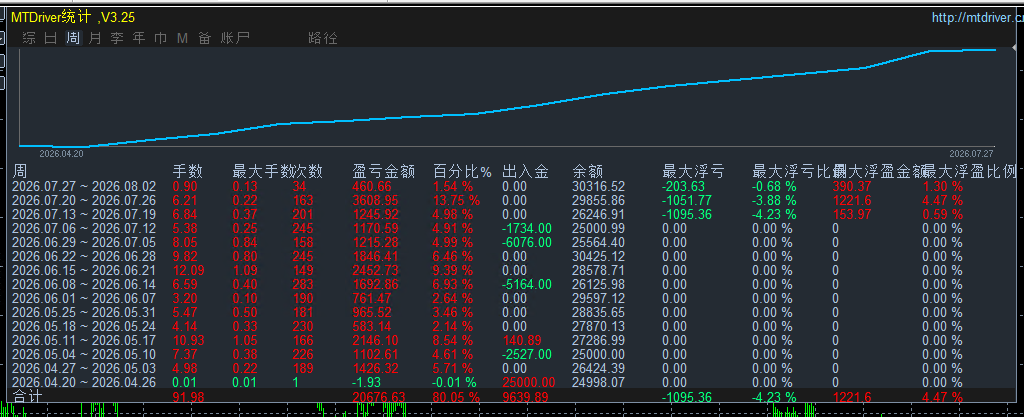Image resolution: width=1024 pixels, height=417 pixels.
Task: Click the 盈亏金额 column header
Action: 383,172
